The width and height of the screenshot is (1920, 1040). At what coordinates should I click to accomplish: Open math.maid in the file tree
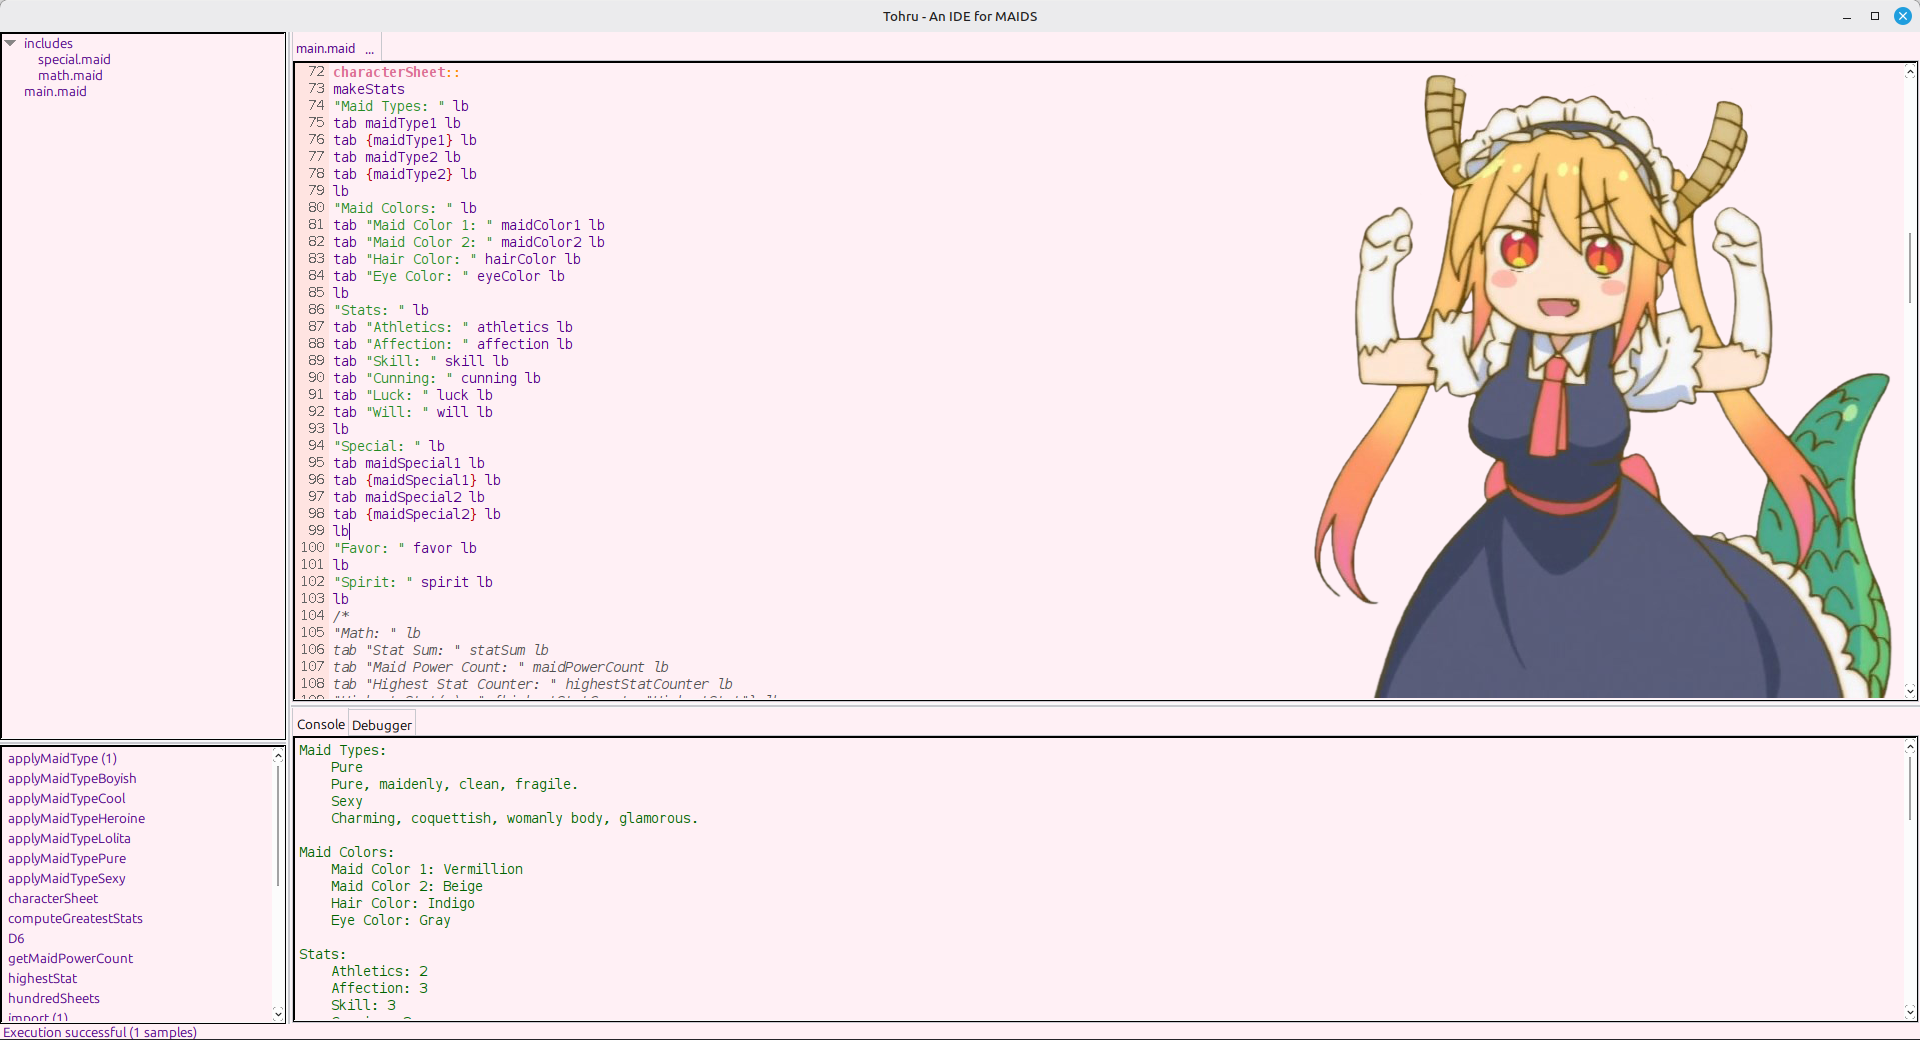coord(70,75)
